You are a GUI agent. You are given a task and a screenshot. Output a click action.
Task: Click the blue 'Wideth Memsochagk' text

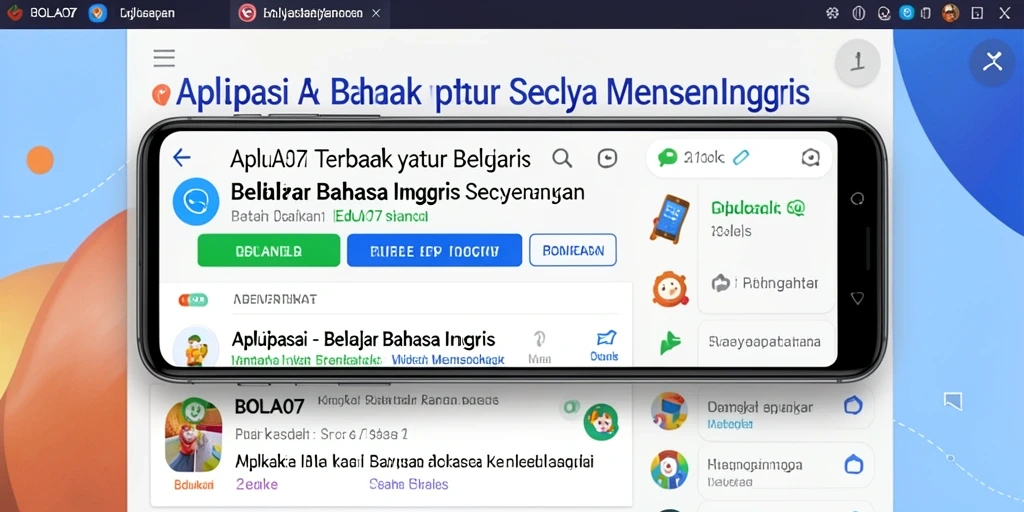[448, 359]
